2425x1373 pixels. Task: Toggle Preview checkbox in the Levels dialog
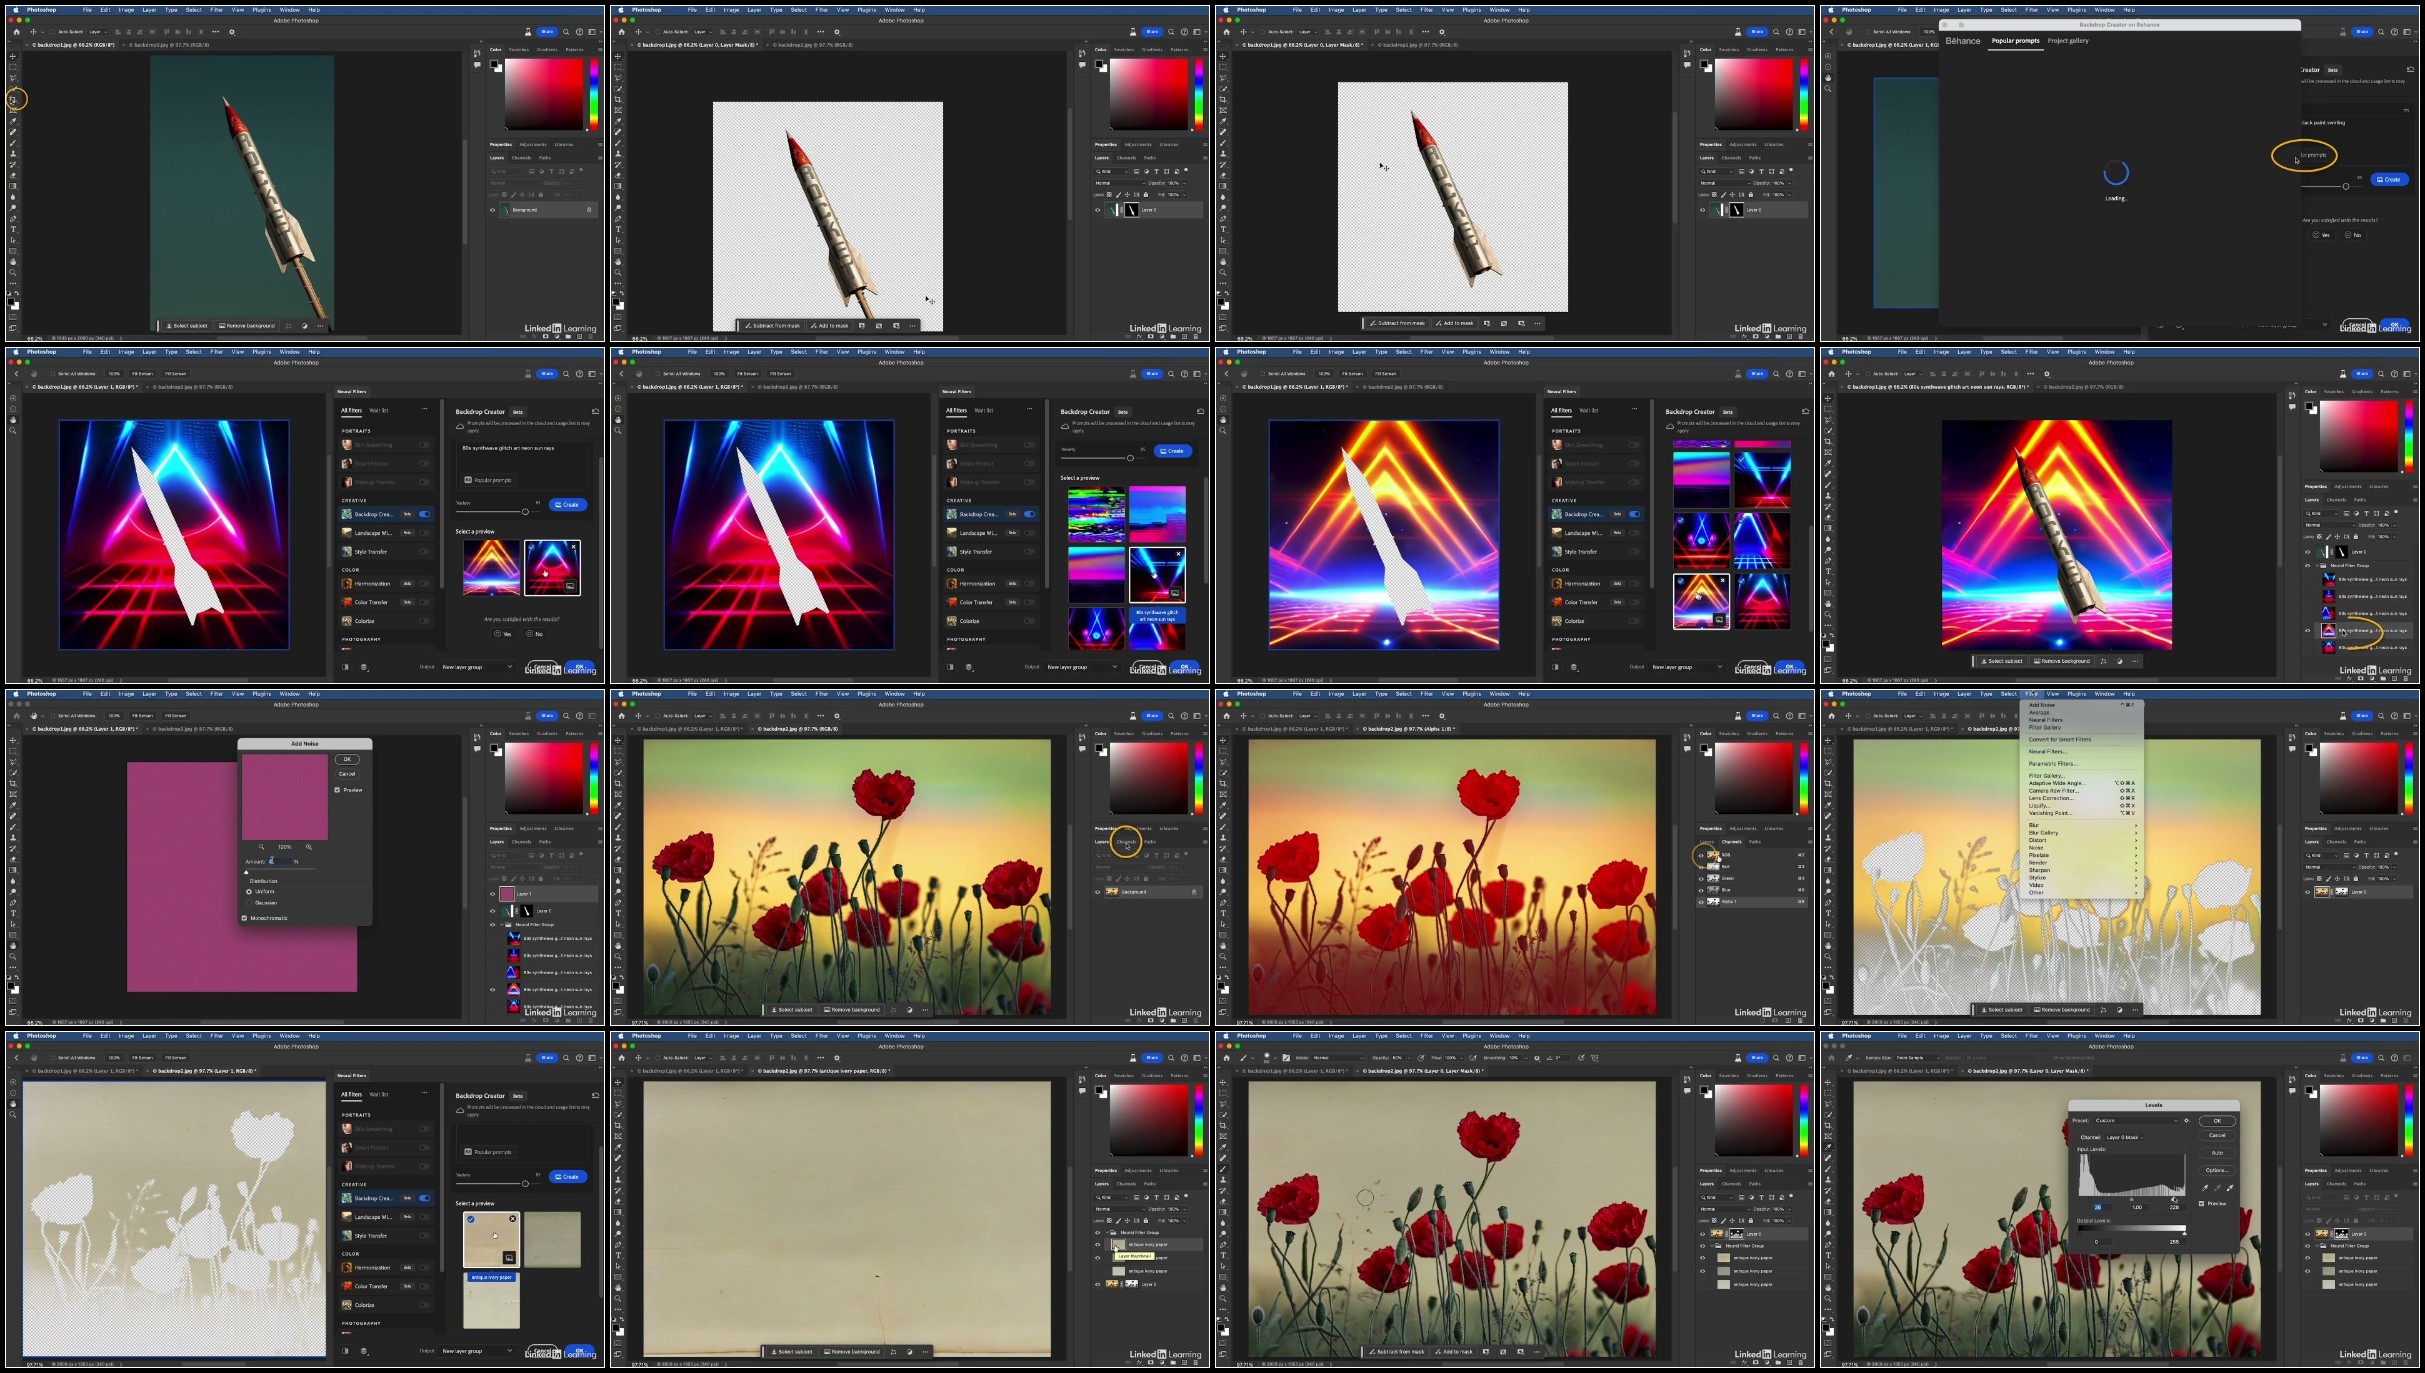click(x=2201, y=1203)
